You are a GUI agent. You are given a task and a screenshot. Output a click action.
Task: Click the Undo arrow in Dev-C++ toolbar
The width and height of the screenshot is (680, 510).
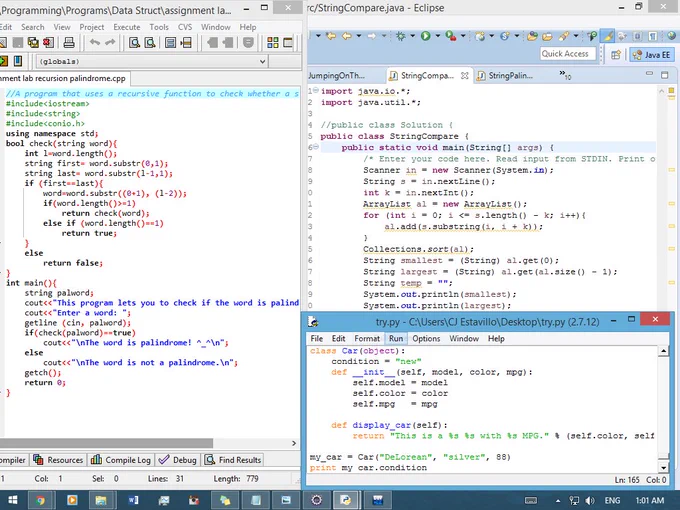(95, 42)
